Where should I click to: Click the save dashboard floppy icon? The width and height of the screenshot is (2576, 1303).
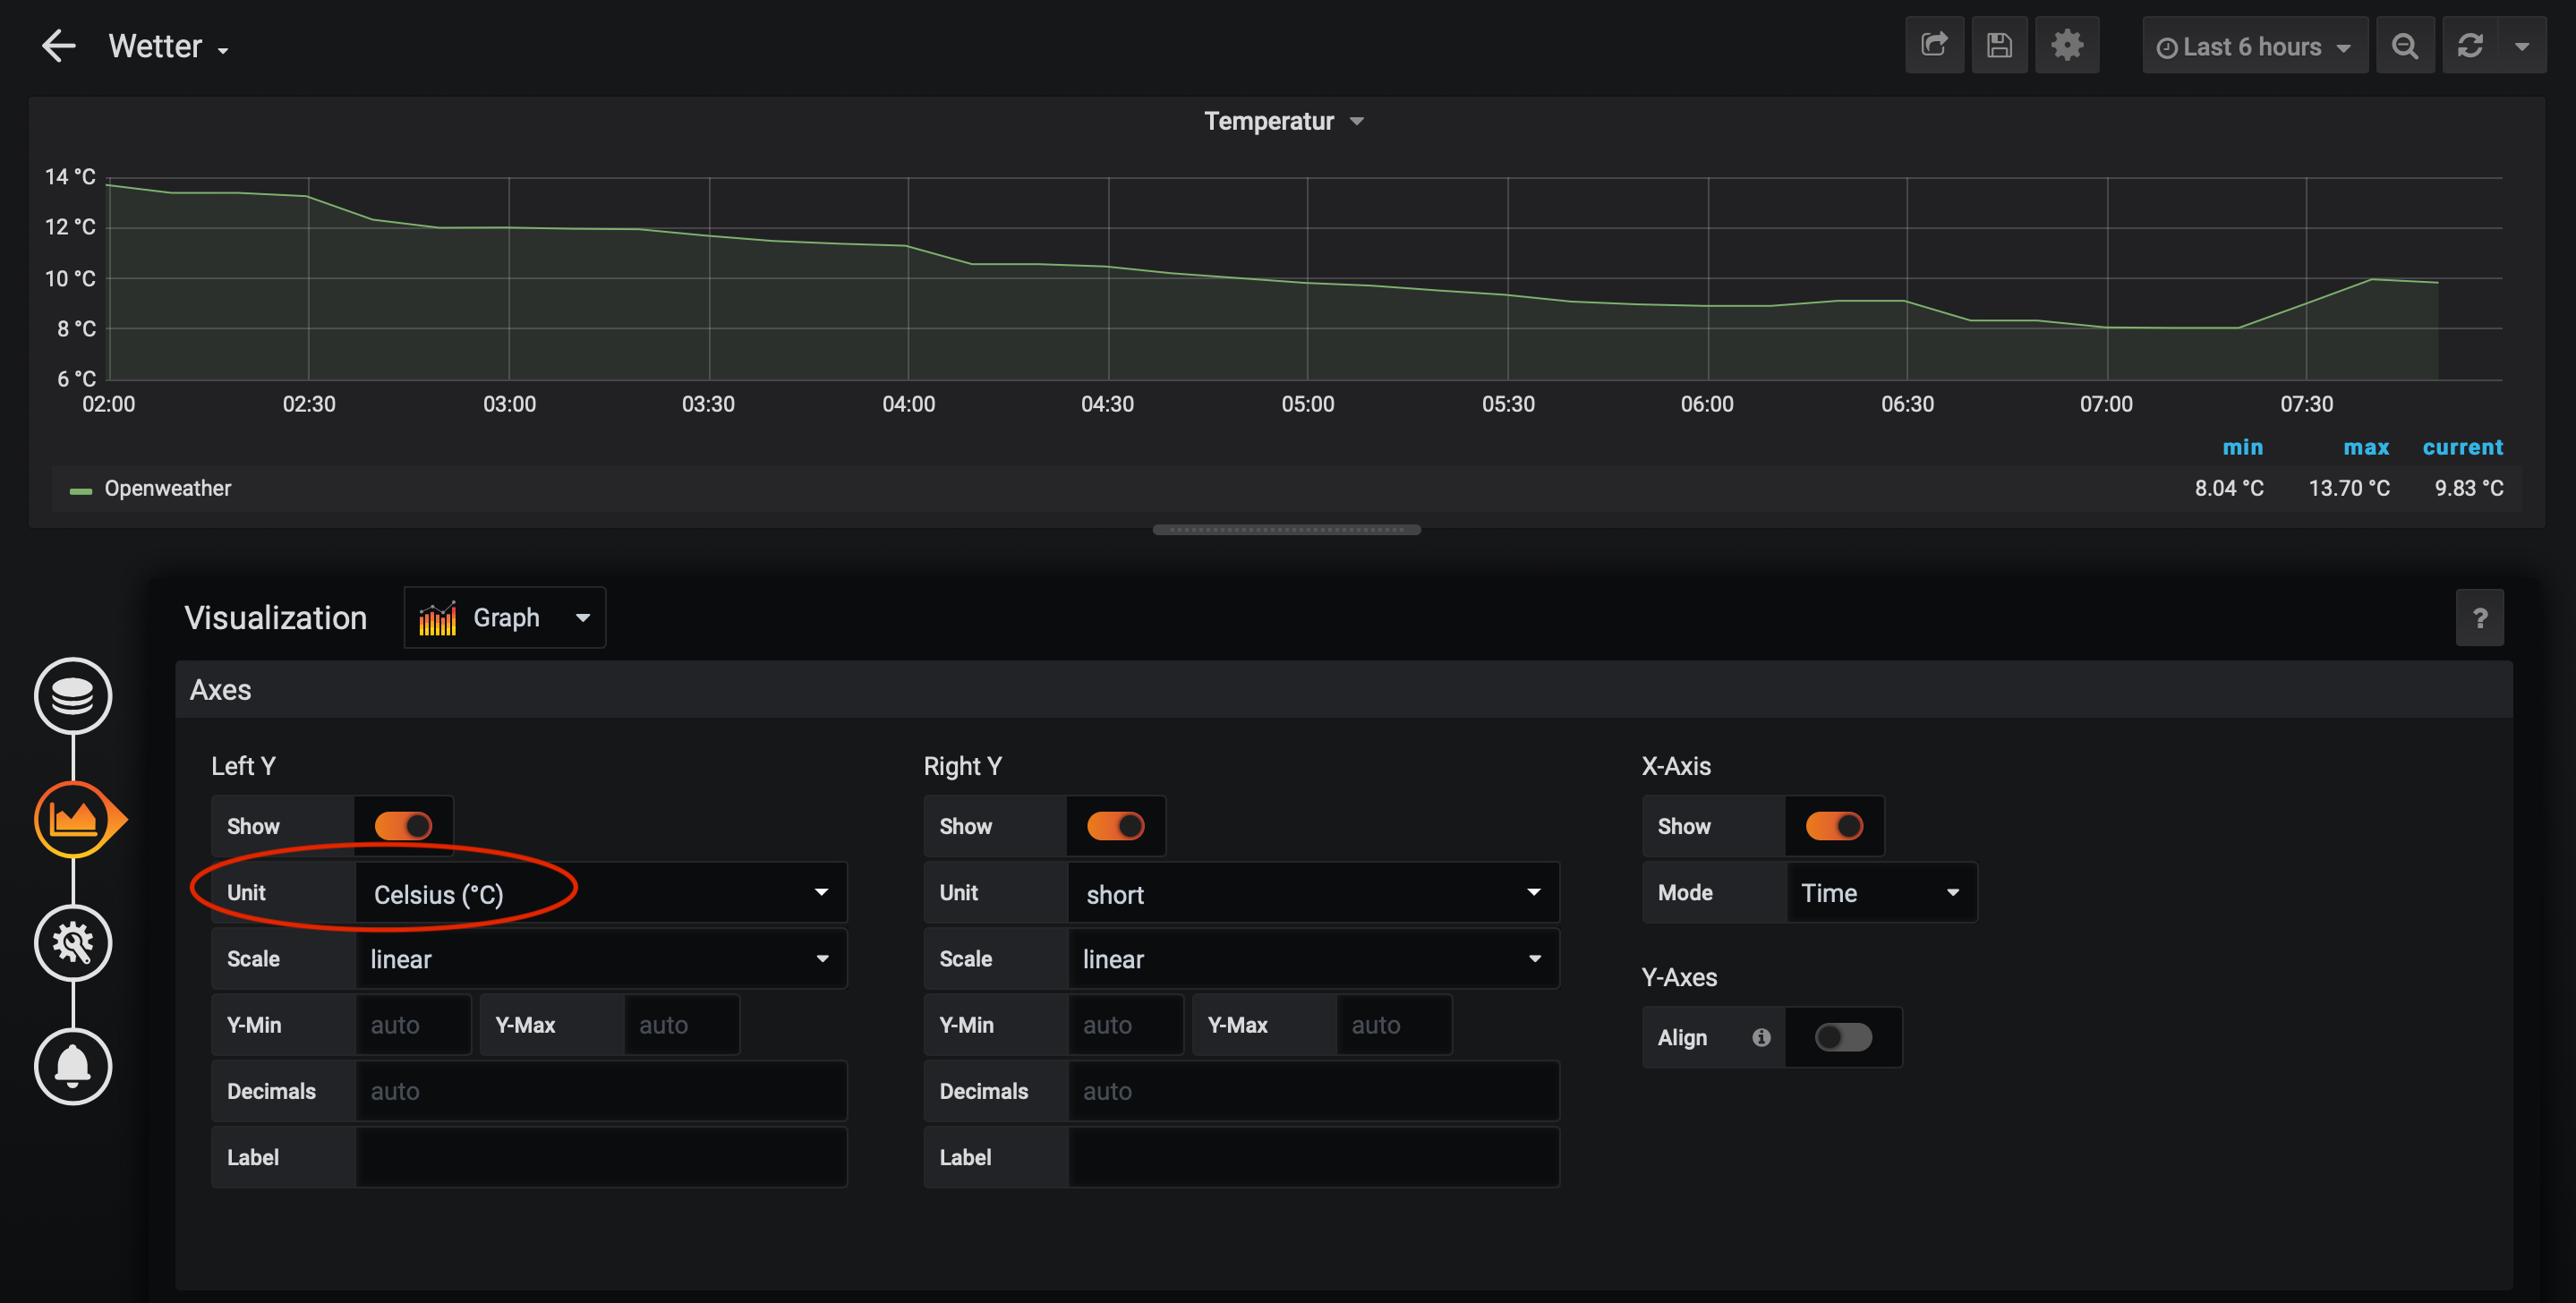(1999, 46)
